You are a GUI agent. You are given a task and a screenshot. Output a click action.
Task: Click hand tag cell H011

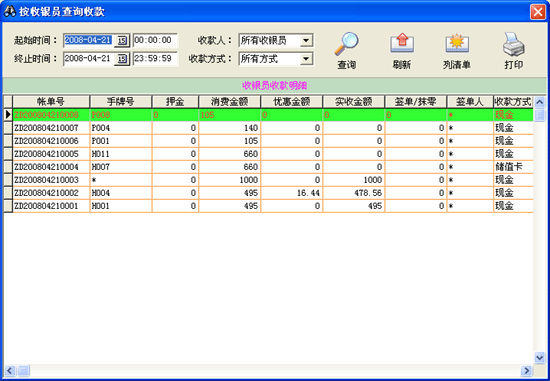121,154
